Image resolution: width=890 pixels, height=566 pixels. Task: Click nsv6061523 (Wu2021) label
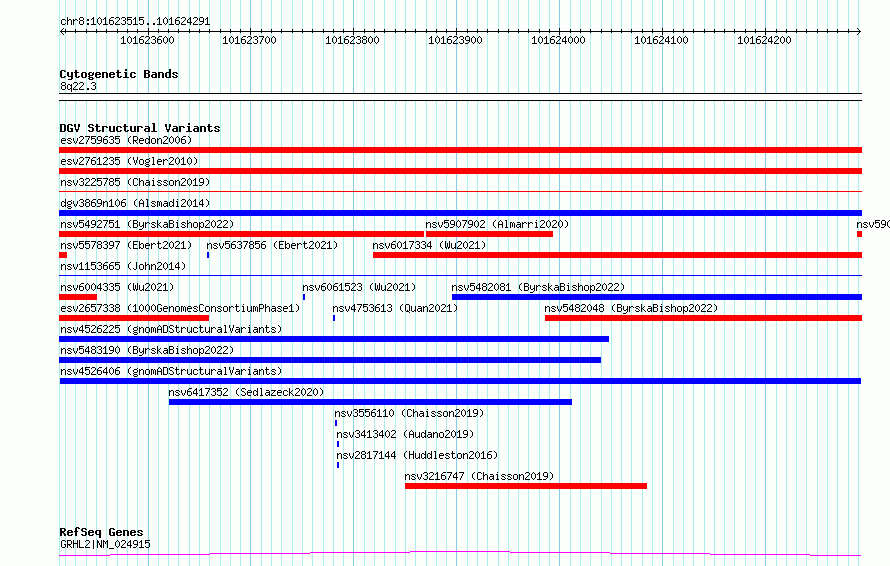tap(359, 287)
